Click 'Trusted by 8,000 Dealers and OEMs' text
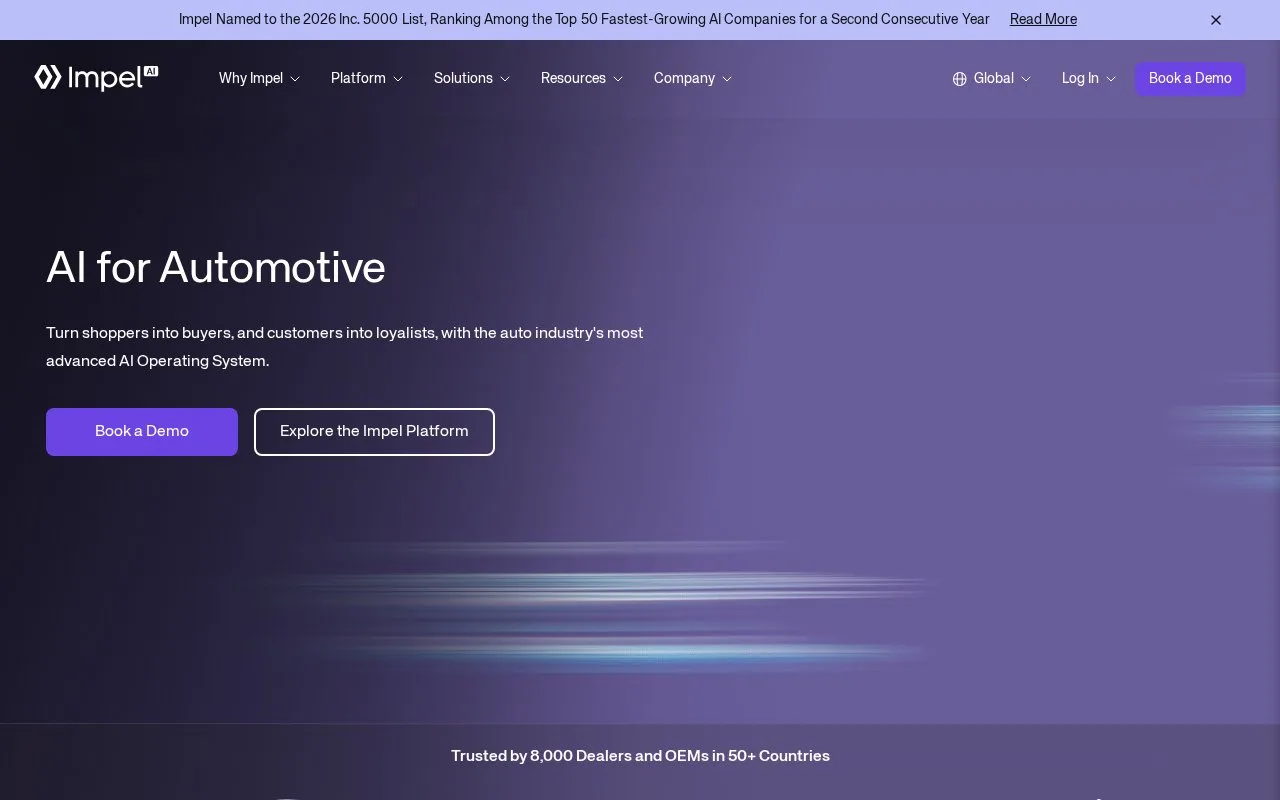 pyautogui.click(x=640, y=756)
